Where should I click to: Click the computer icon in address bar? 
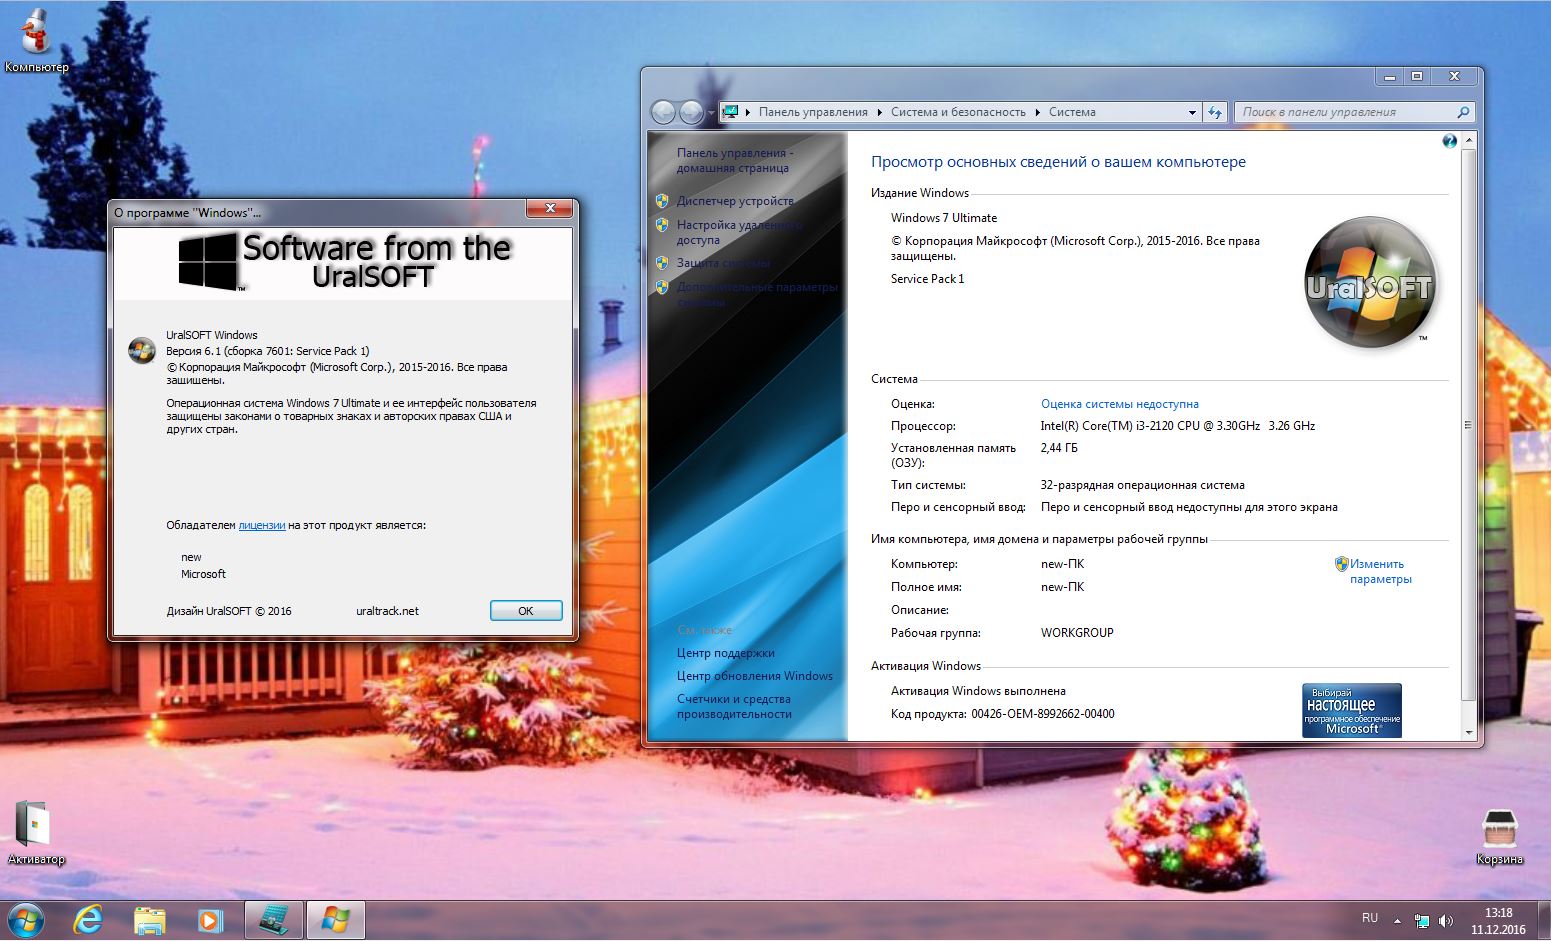(x=731, y=112)
